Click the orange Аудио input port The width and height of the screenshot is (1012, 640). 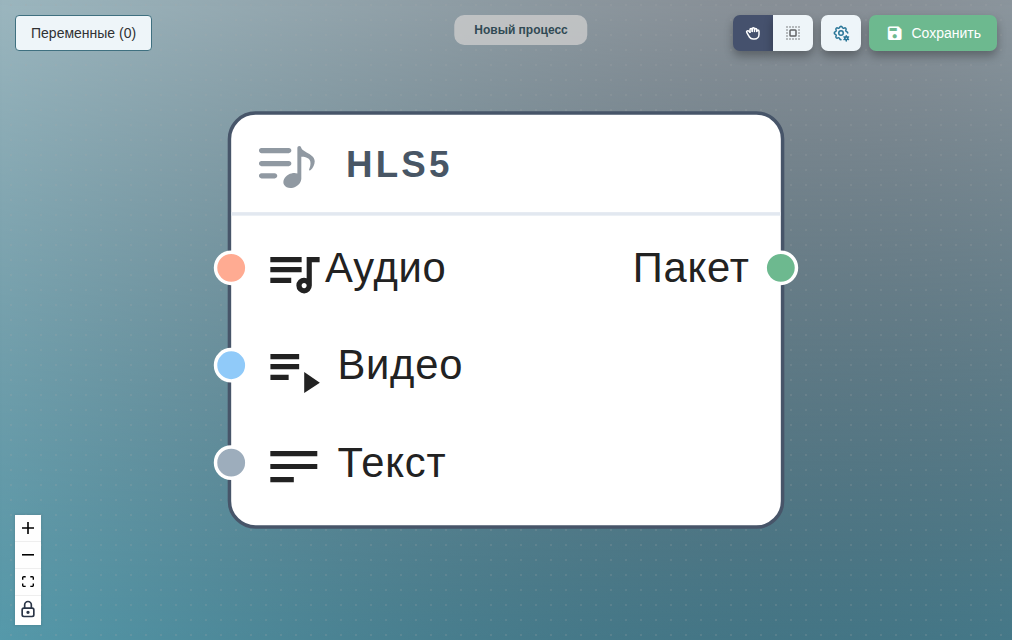[x=230, y=268]
